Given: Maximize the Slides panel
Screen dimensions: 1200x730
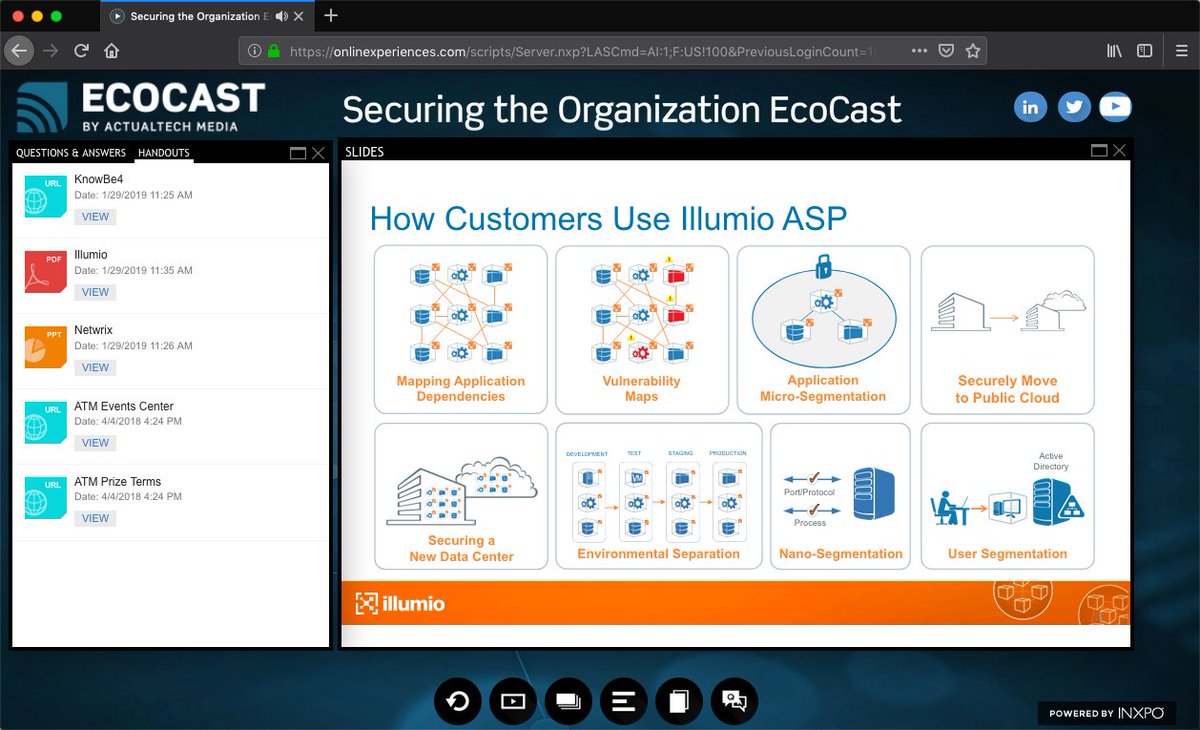Looking at the screenshot, I should point(1099,151).
